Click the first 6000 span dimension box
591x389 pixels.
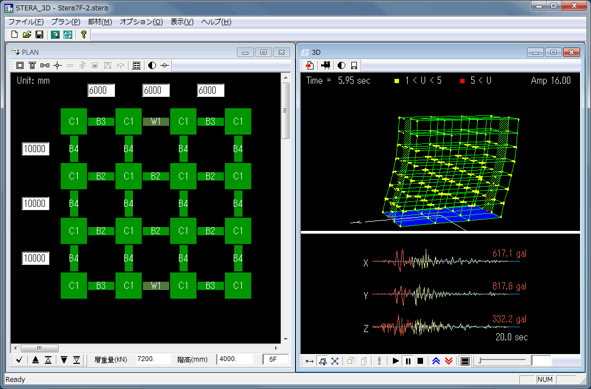coord(101,90)
